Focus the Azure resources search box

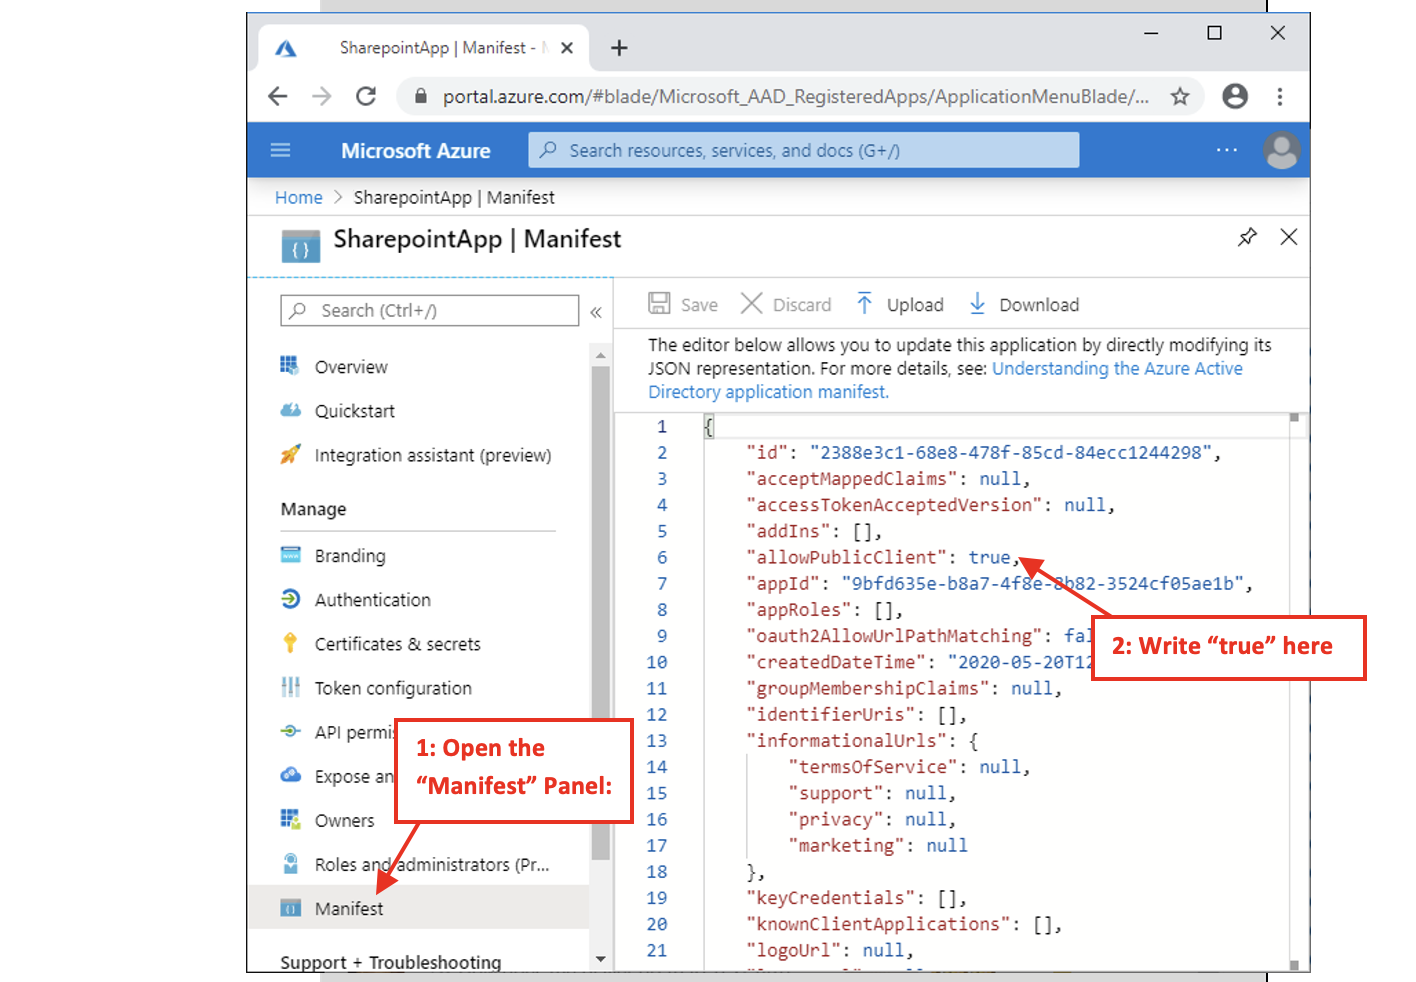(803, 151)
